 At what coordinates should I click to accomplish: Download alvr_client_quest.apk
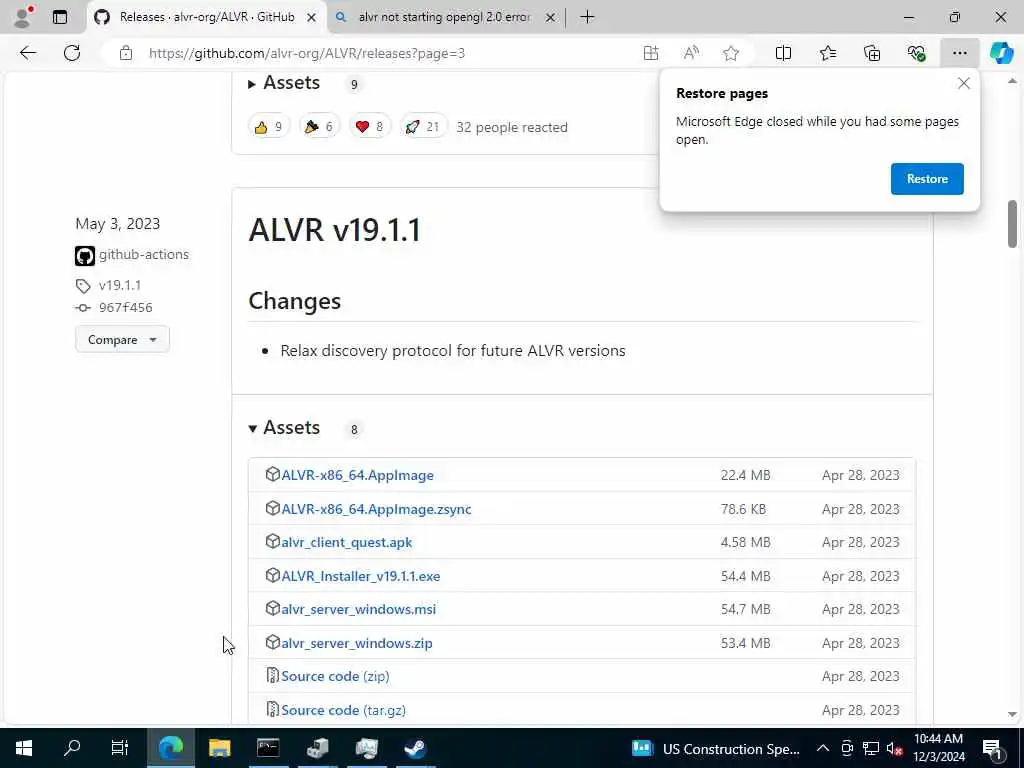(347, 543)
